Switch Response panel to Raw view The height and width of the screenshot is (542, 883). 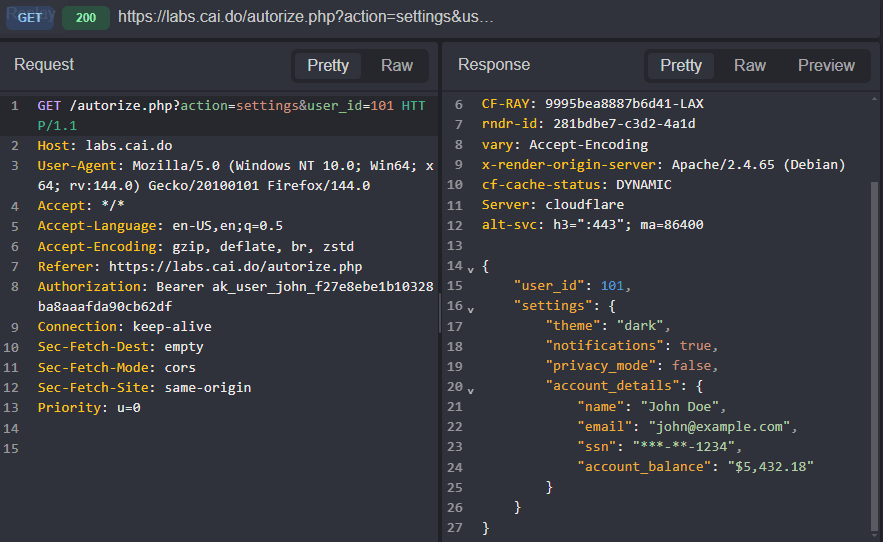tap(749, 66)
